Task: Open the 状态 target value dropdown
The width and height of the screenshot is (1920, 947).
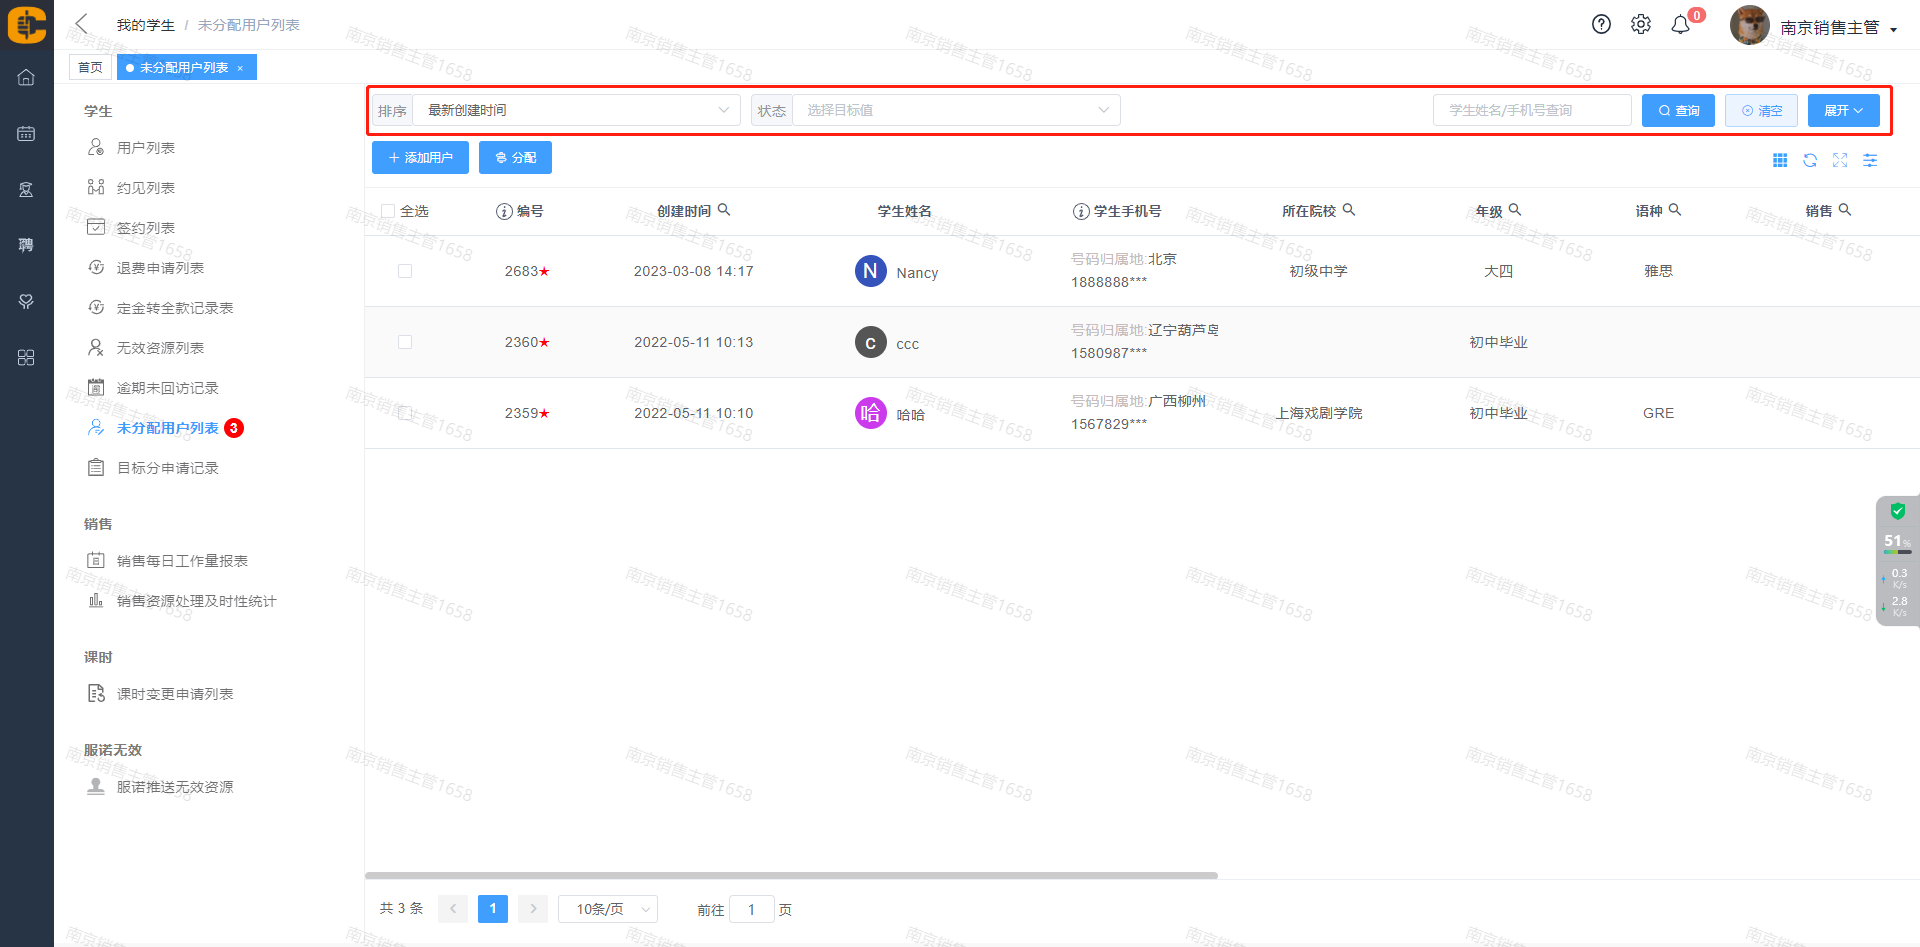Action: tap(956, 110)
